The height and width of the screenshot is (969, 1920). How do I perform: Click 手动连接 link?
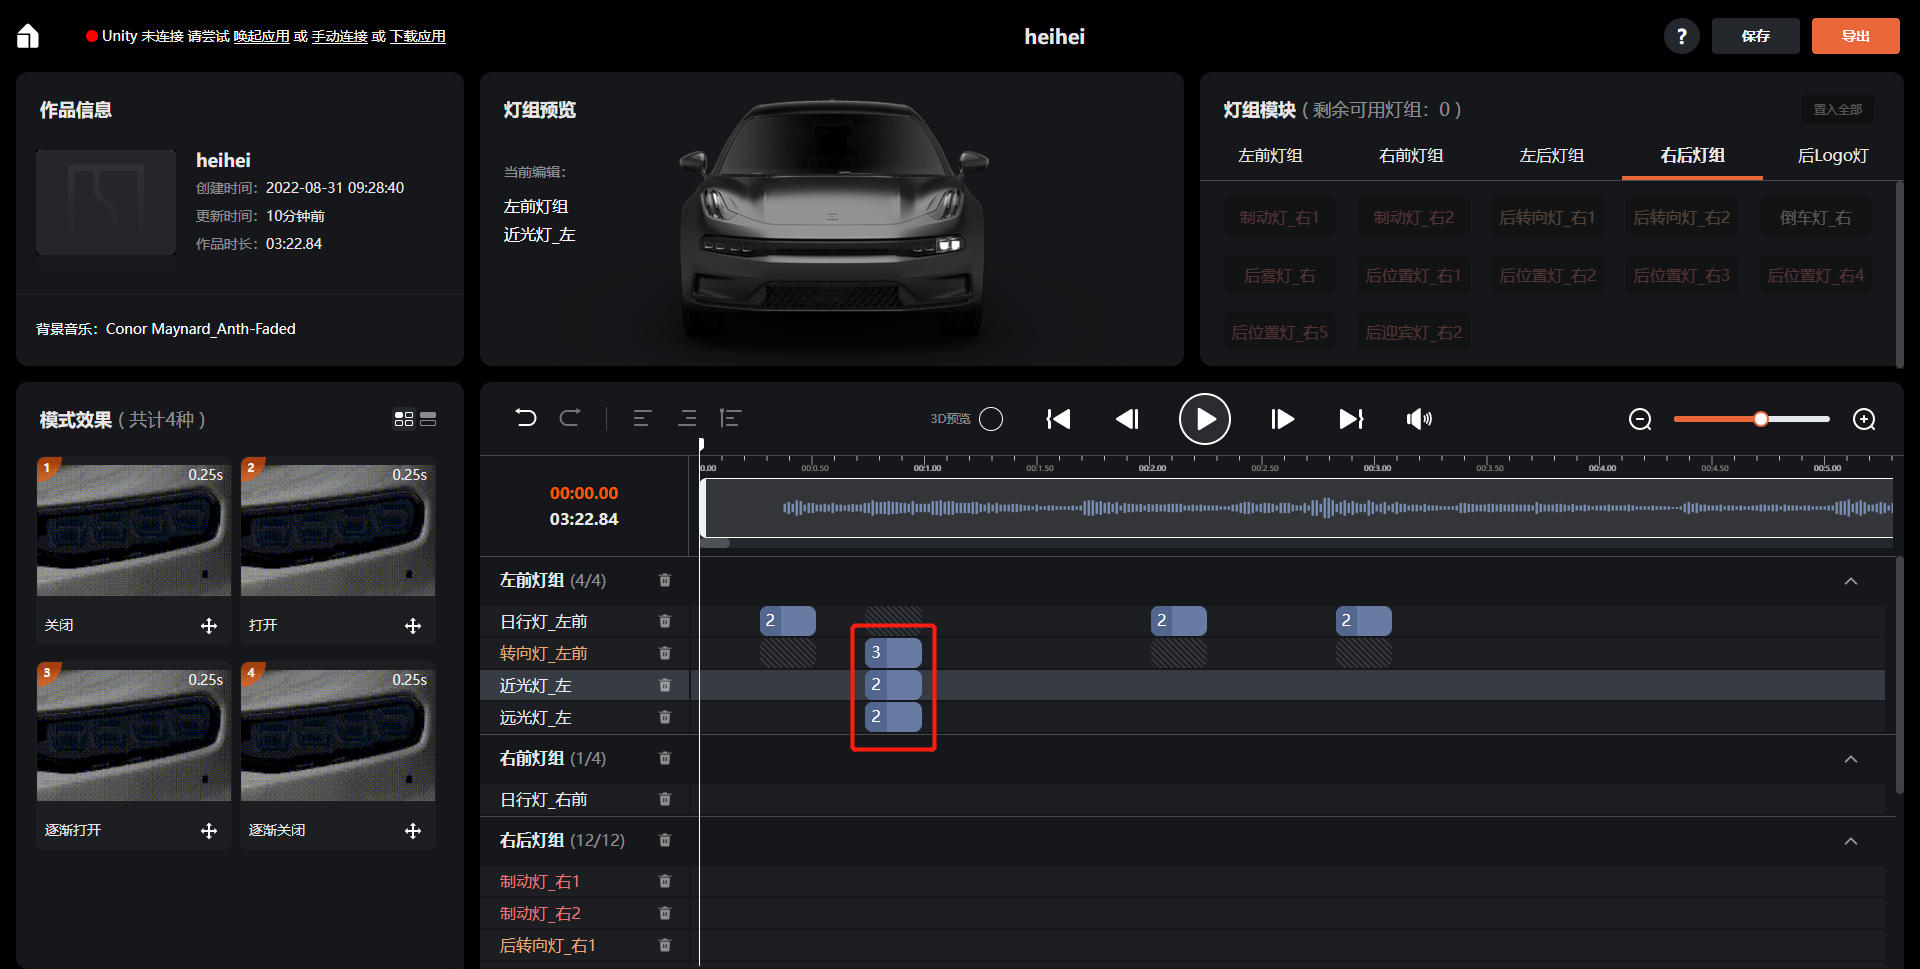(340, 36)
